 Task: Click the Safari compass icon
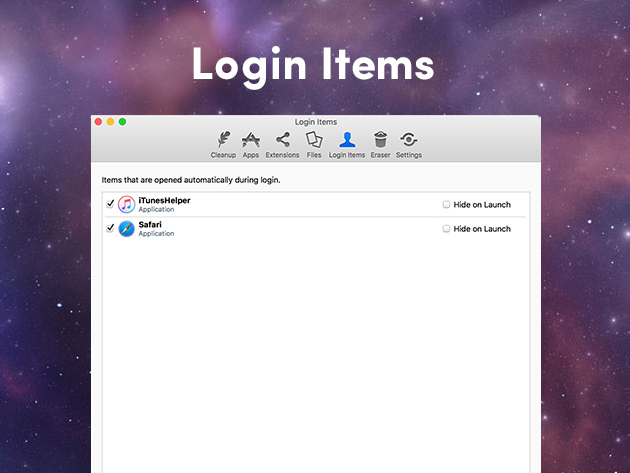pos(127,229)
